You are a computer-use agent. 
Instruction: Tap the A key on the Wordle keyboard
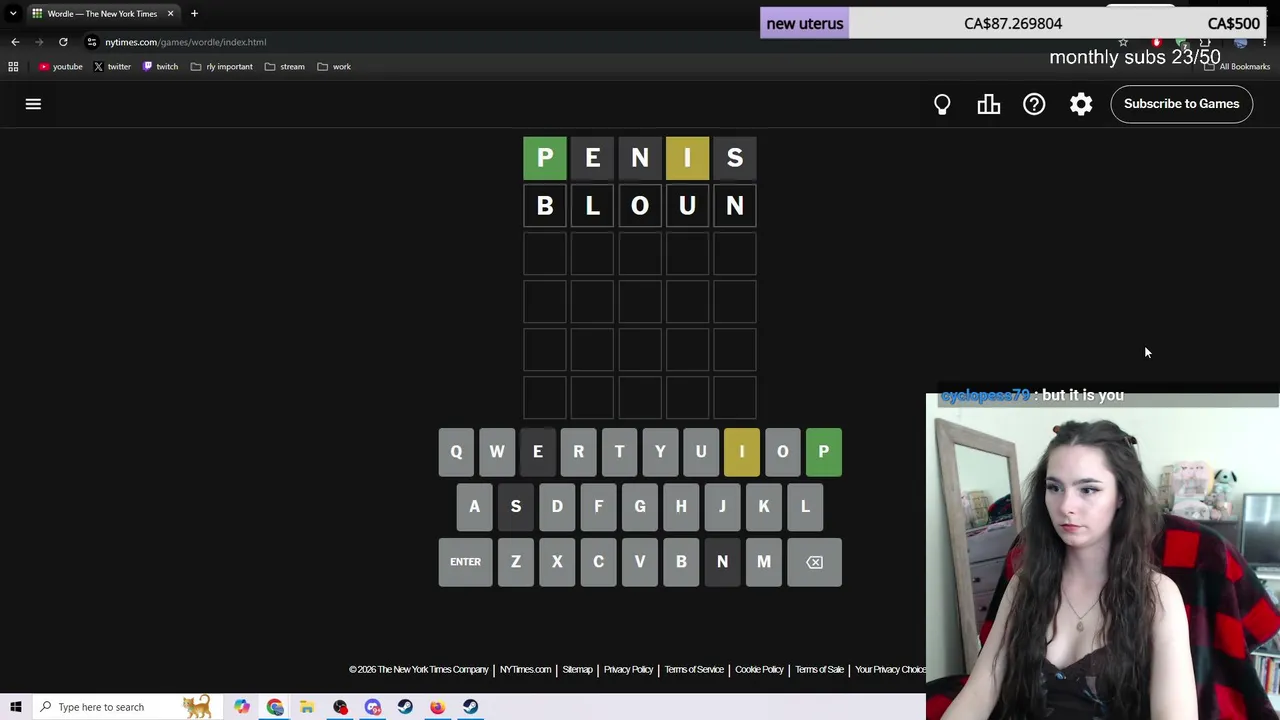tap(475, 506)
